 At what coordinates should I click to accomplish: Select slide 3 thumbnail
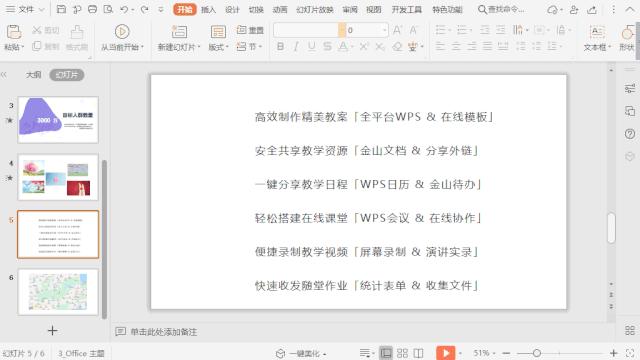tap(58, 120)
